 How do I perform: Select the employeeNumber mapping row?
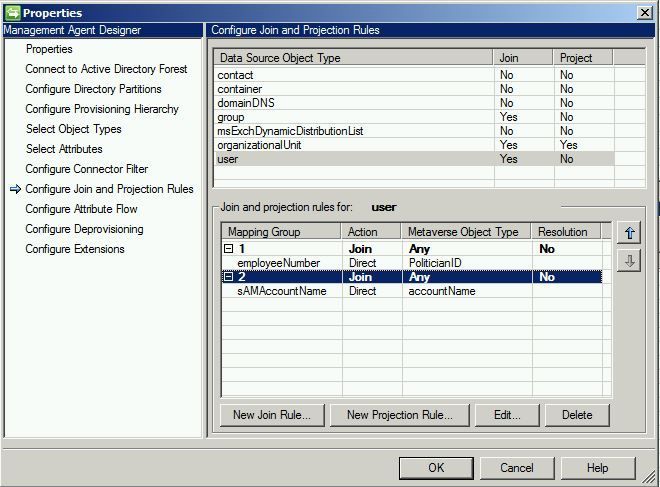(x=412, y=263)
